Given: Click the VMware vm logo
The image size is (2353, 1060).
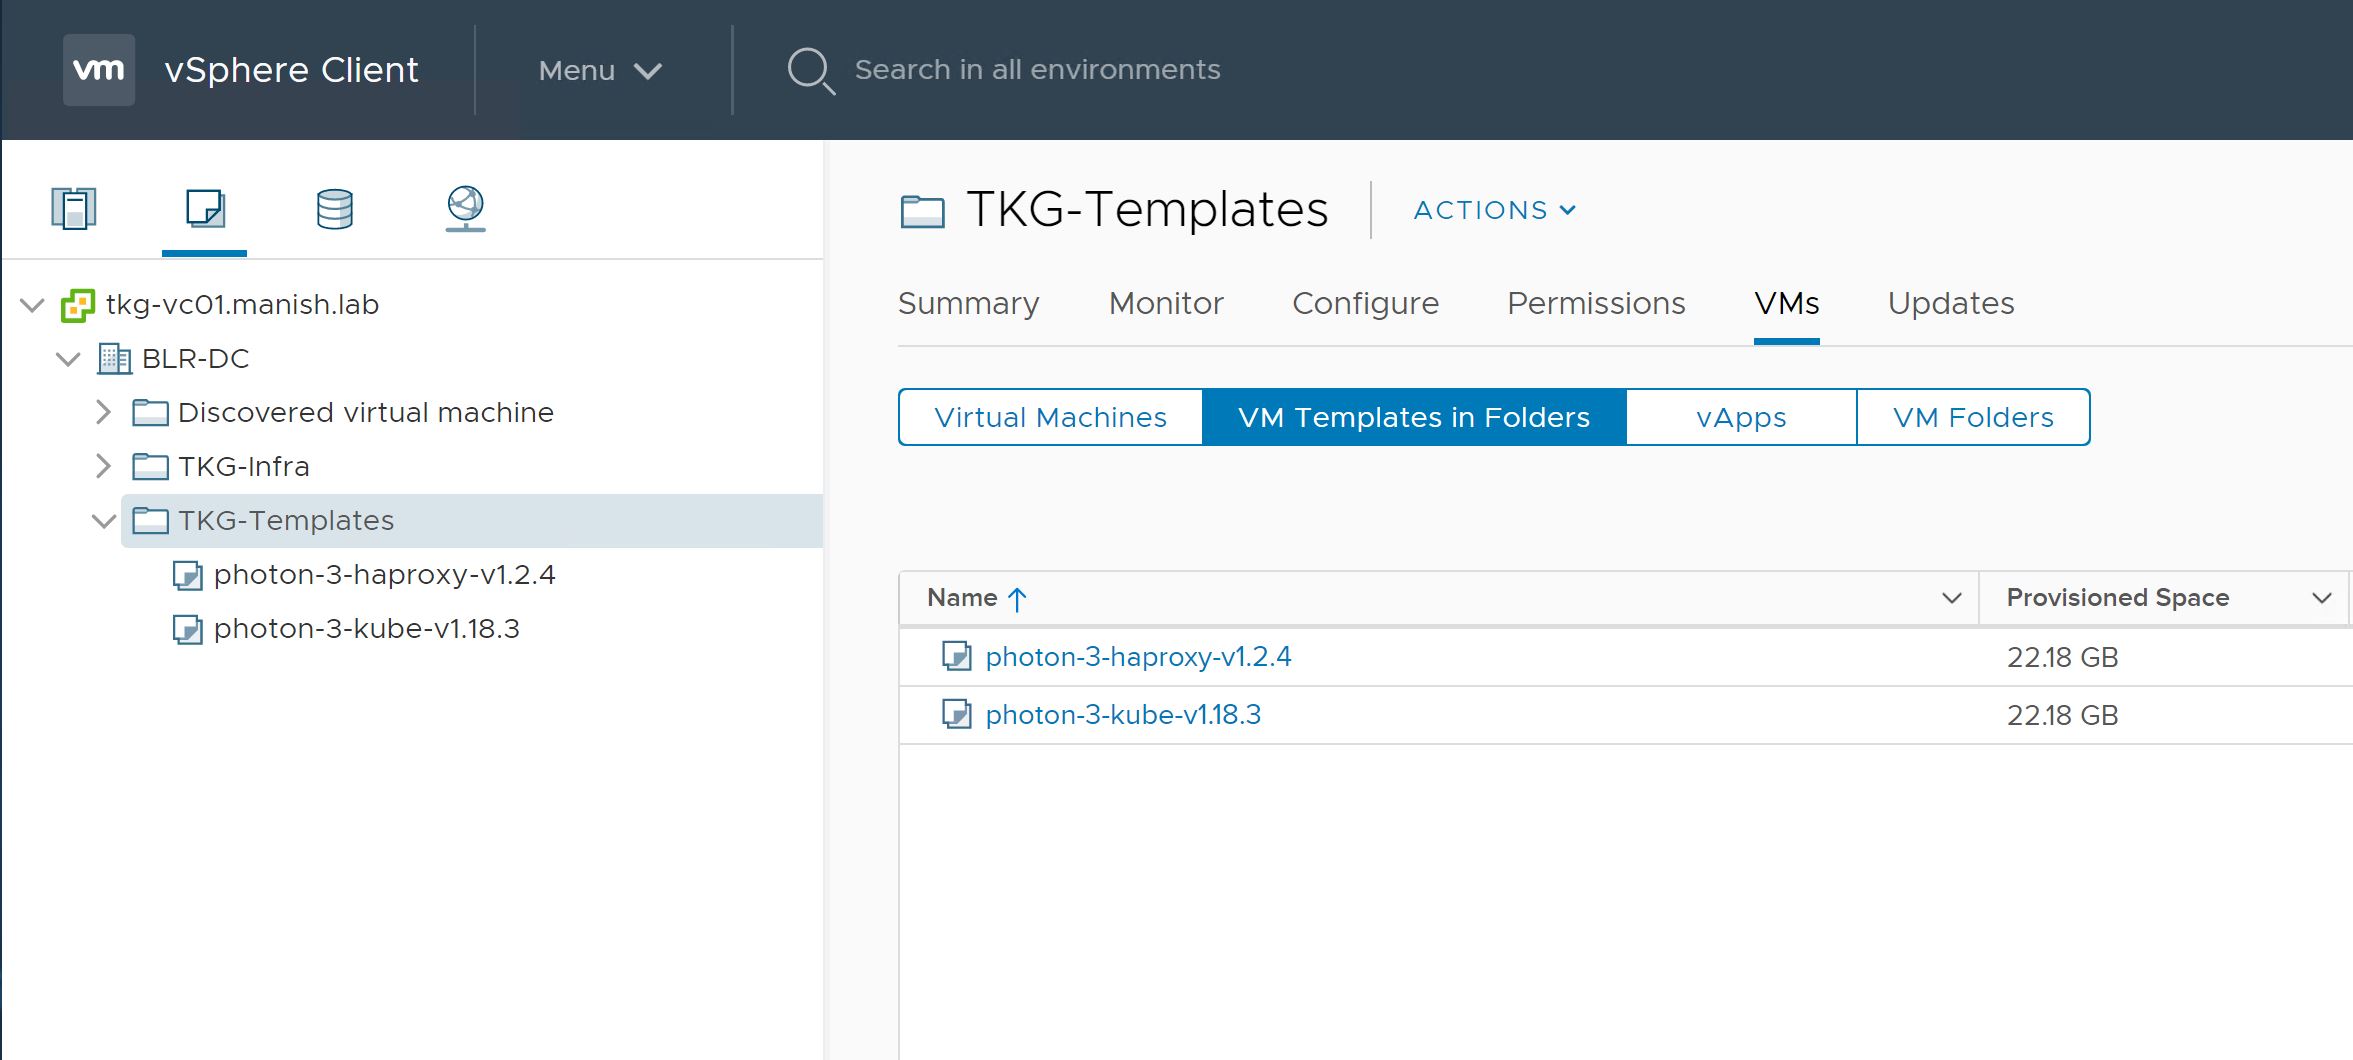Looking at the screenshot, I should tap(99, 70).
